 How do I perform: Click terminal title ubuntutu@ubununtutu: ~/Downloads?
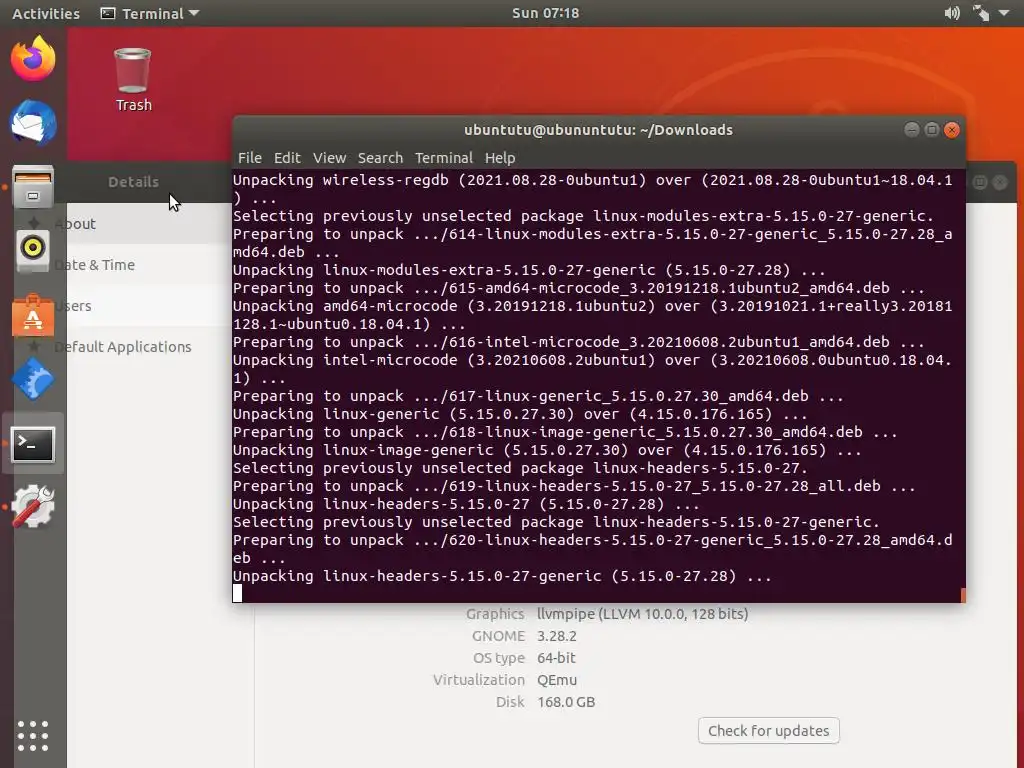click(598, 130)
